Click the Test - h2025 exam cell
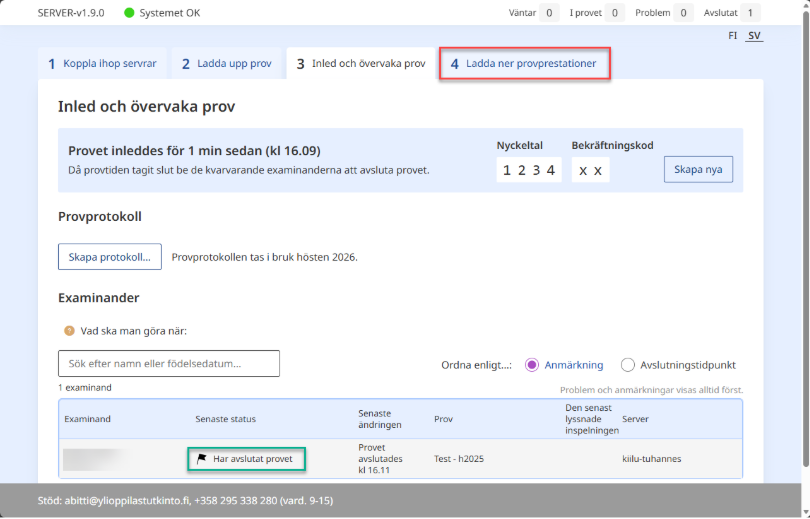Image resolution: width=810 pixels, height=519 pixels. 459,459
